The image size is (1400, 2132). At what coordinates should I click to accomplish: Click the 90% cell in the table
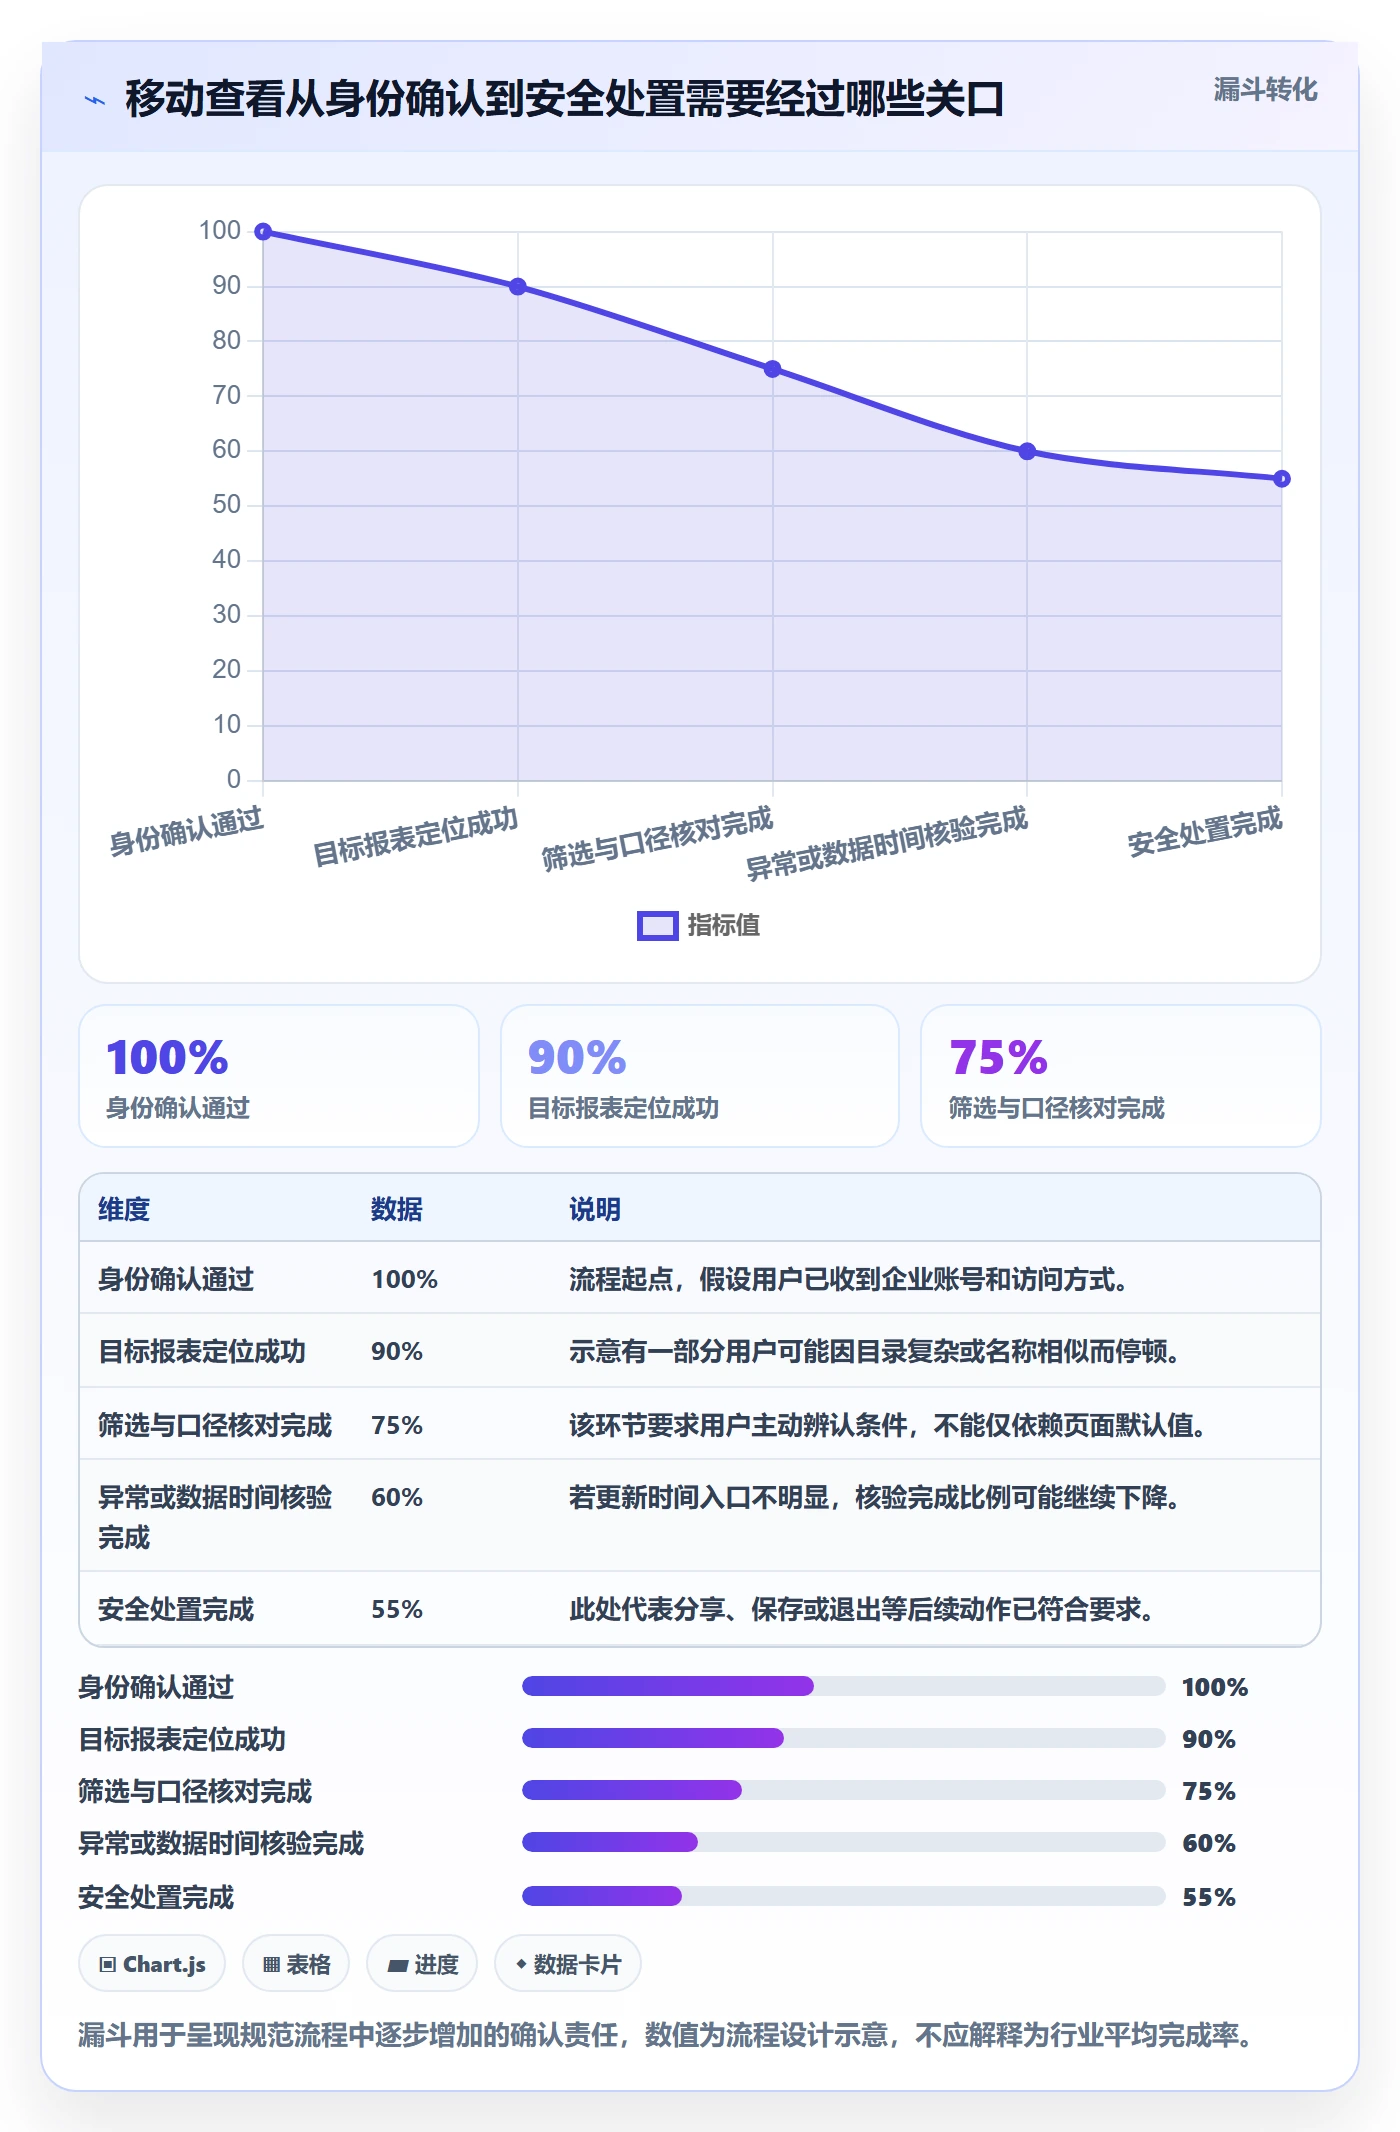tap(397, 1351)
